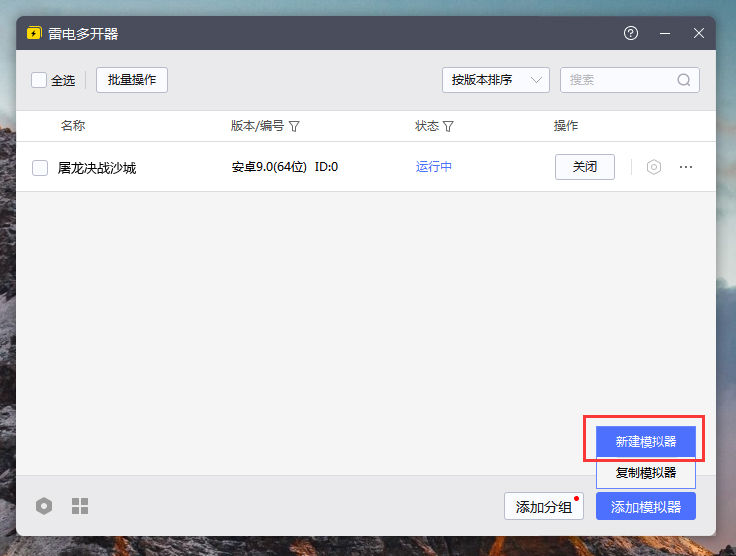This screenshot has width=736, height=556.
Task: Open the help question mark icon
Action: coord(631,33)
